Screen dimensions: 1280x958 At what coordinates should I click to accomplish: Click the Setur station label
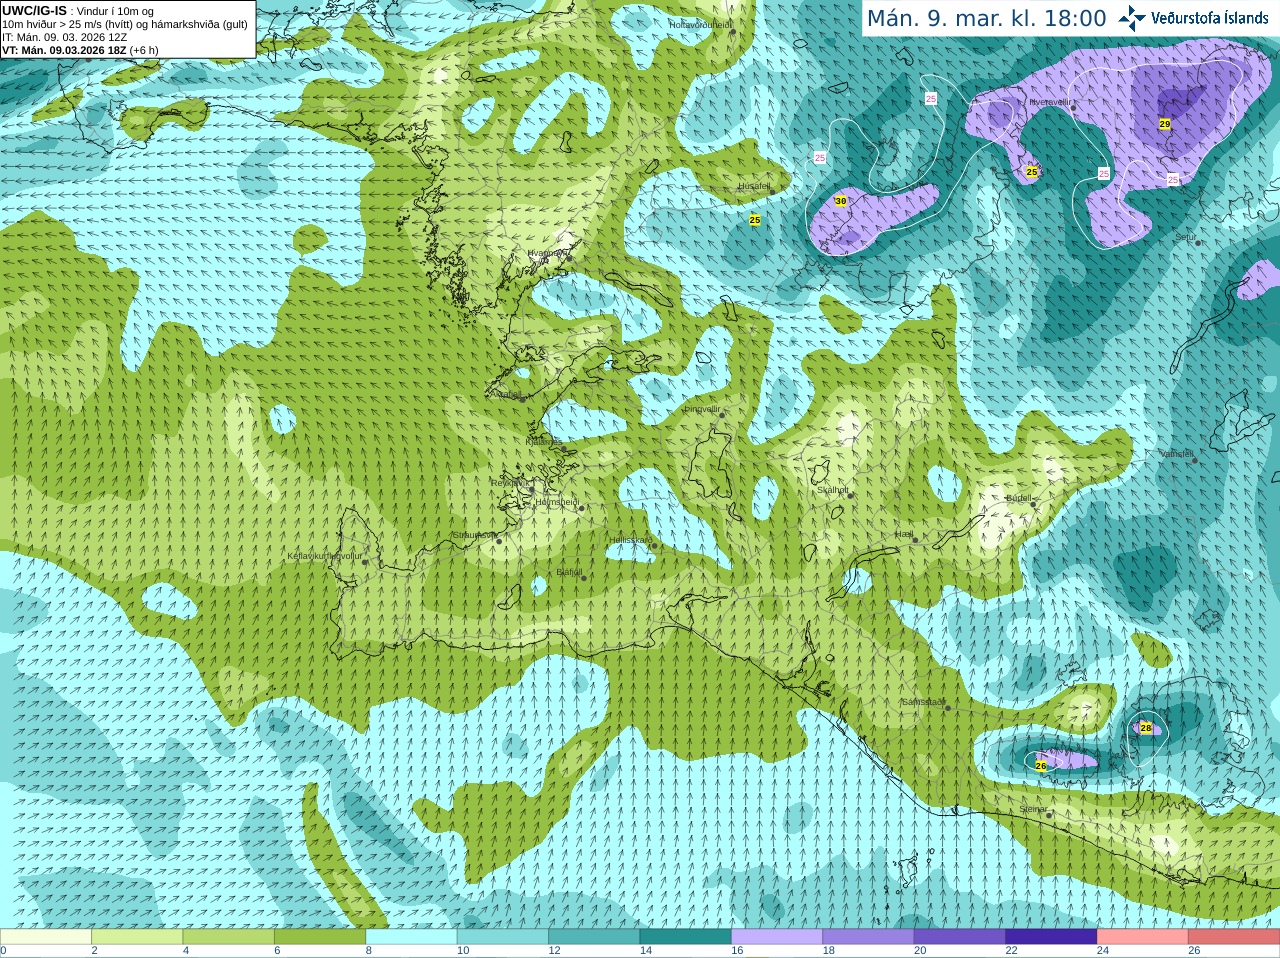pos(1185,238)
